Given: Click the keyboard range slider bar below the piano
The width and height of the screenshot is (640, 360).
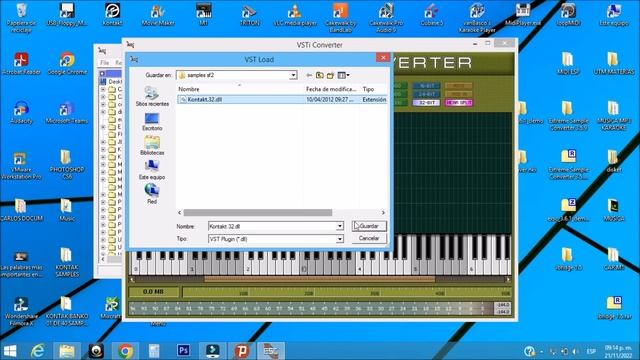Looking at the screenshot, I should [x=320, y=280].
